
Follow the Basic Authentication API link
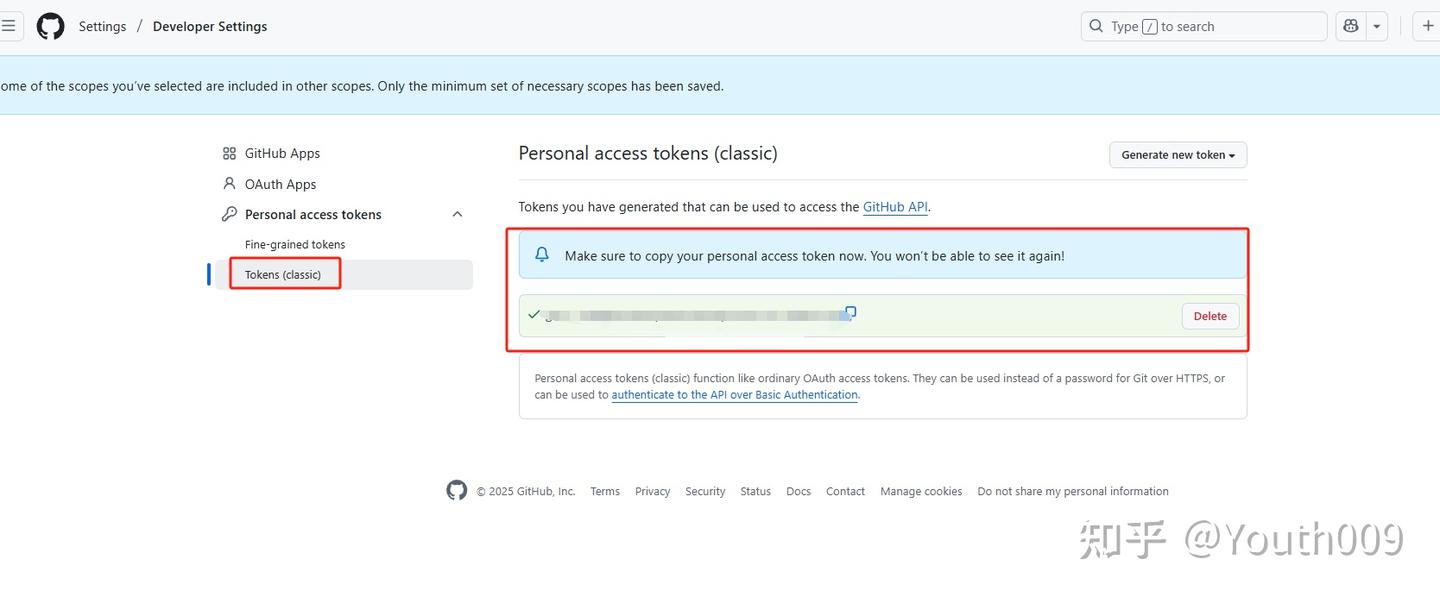tap(735, 395)
